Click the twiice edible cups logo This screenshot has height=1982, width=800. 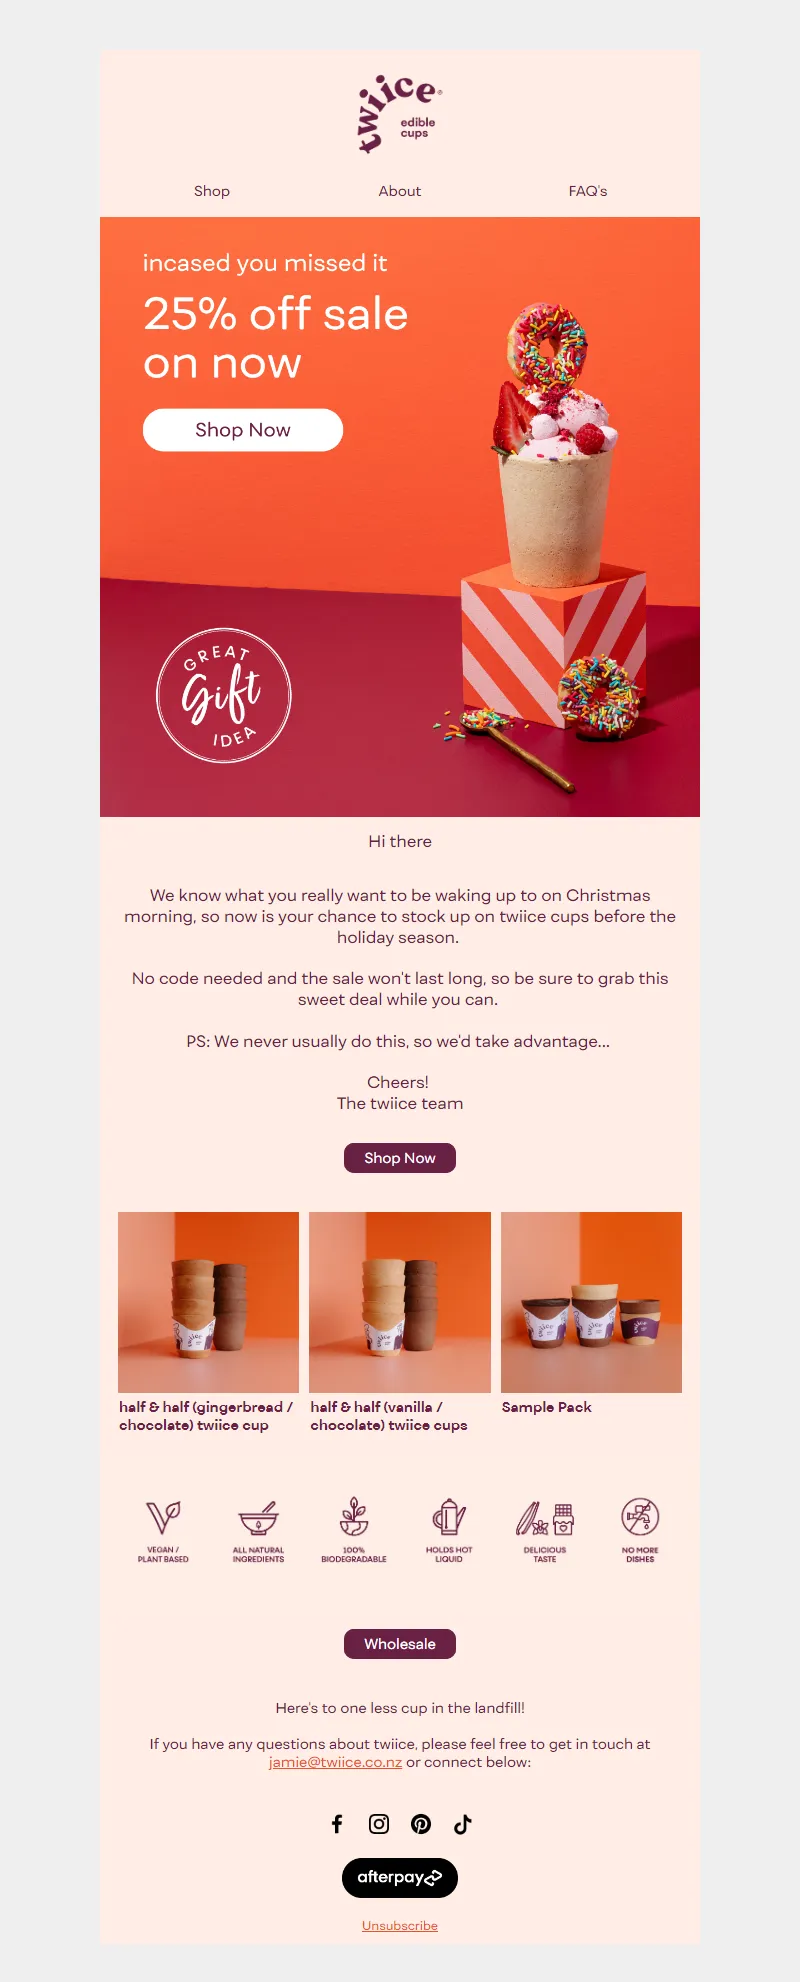399,113
